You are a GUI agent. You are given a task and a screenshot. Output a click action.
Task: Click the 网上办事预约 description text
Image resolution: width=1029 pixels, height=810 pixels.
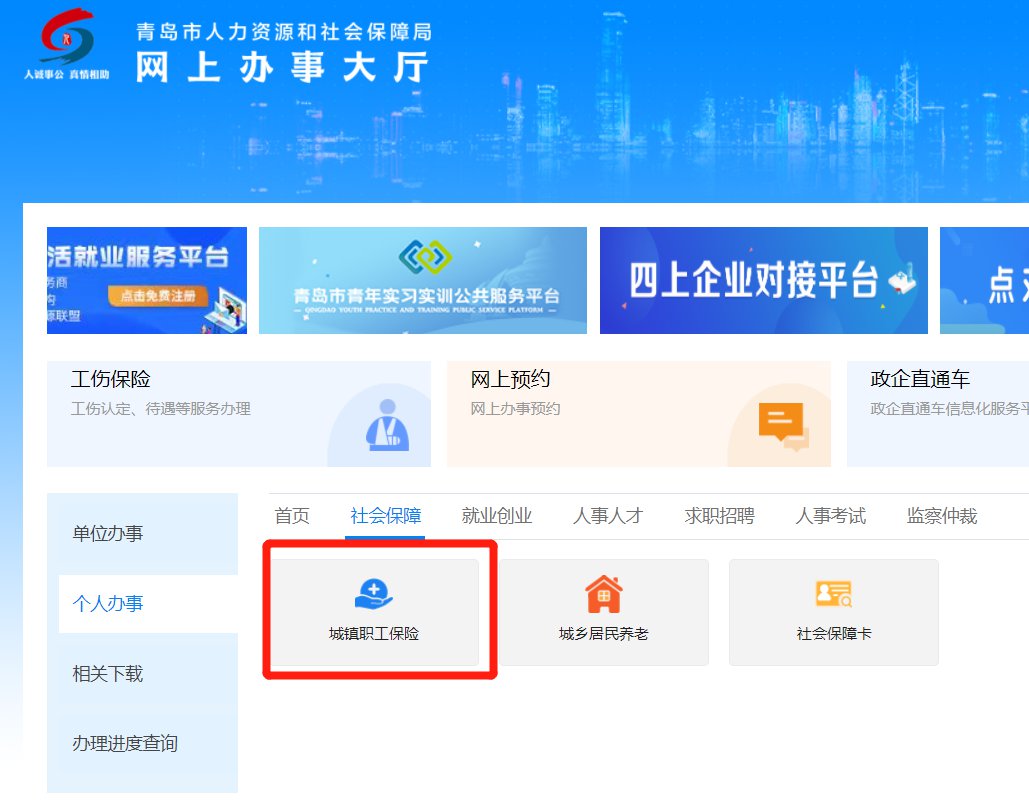tap(515, 409)
